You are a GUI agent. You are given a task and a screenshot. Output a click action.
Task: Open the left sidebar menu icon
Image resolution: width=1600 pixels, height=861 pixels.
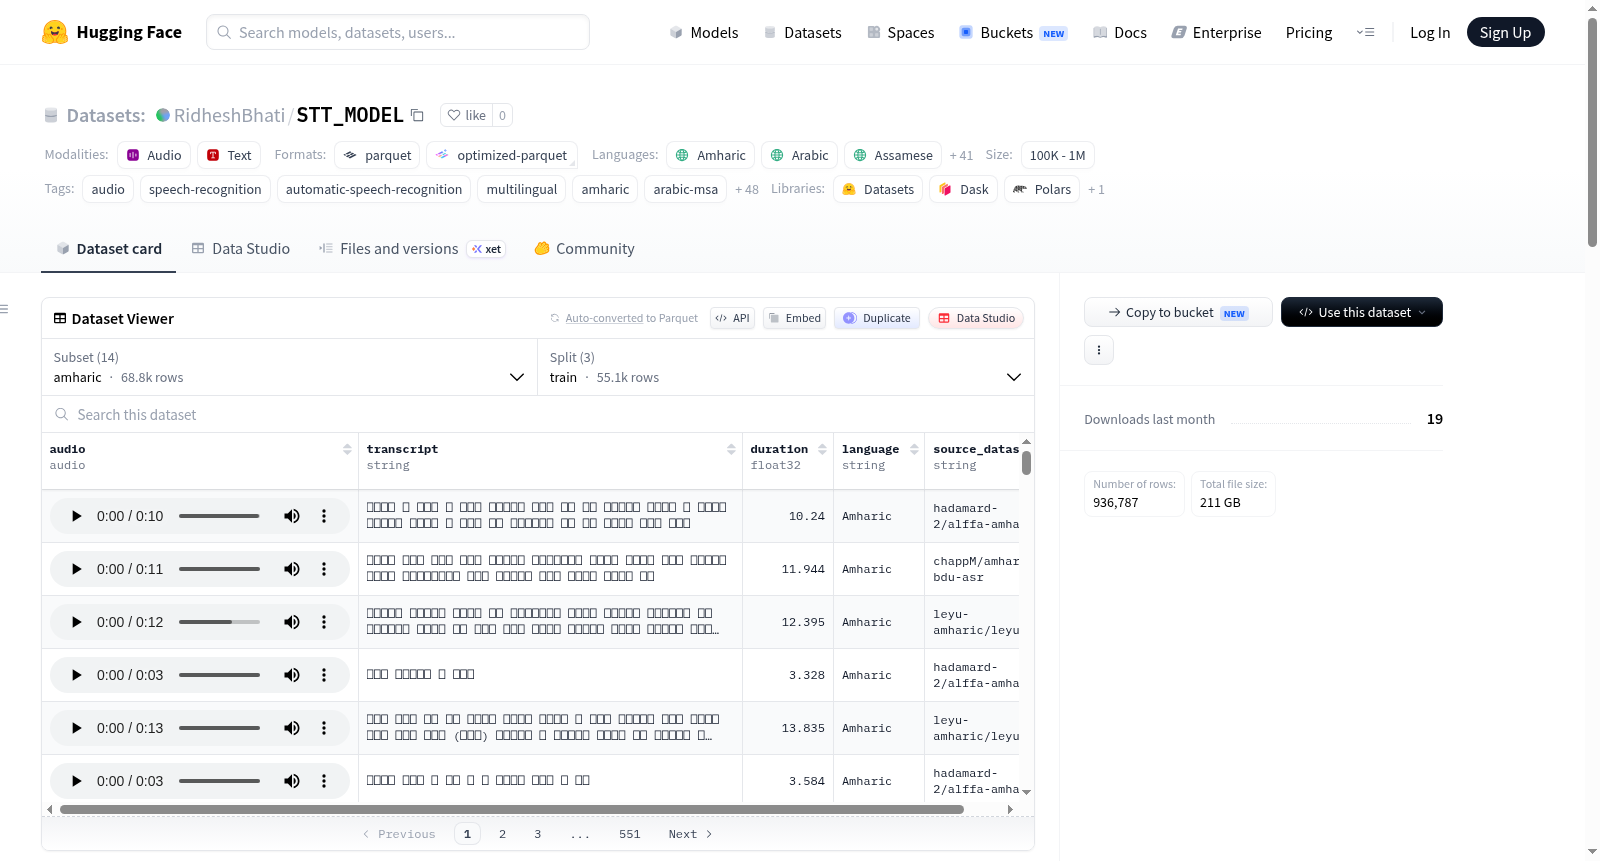coord(4,309)
